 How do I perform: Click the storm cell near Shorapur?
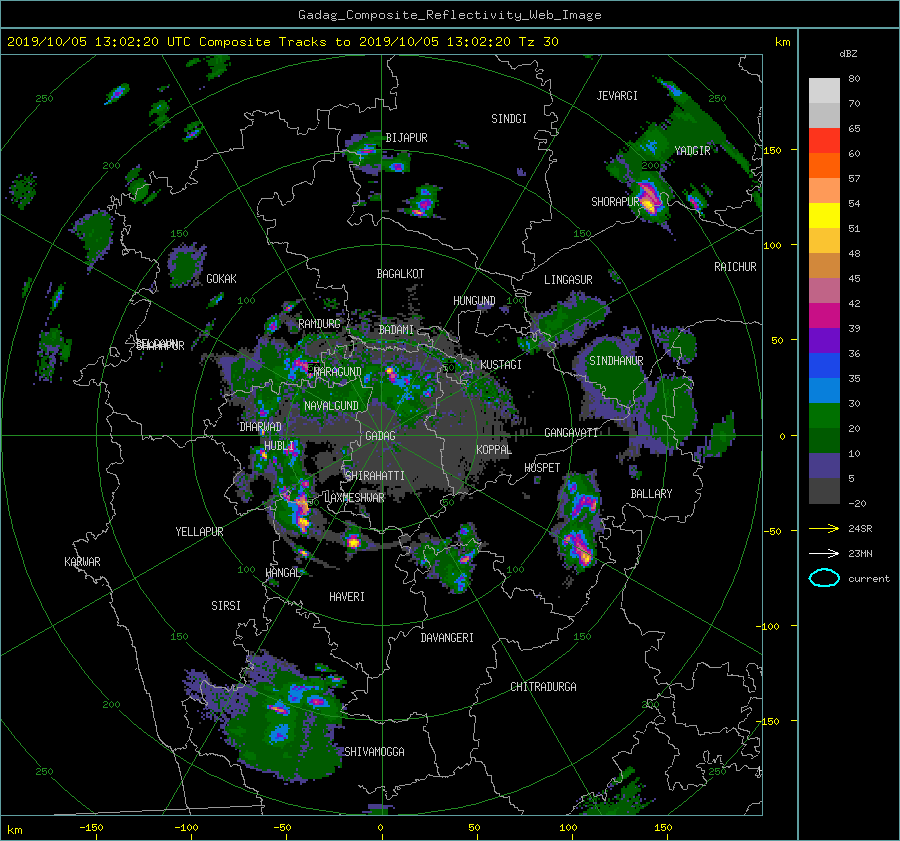click(x=649, y=198)
